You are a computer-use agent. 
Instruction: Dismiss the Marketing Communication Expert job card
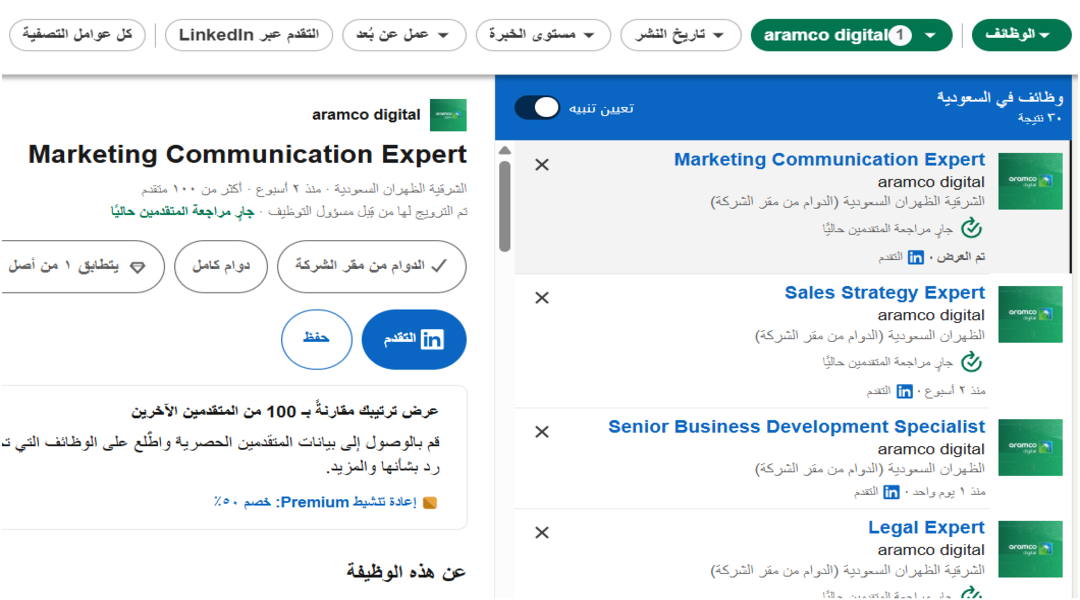[x=542, y=165]
